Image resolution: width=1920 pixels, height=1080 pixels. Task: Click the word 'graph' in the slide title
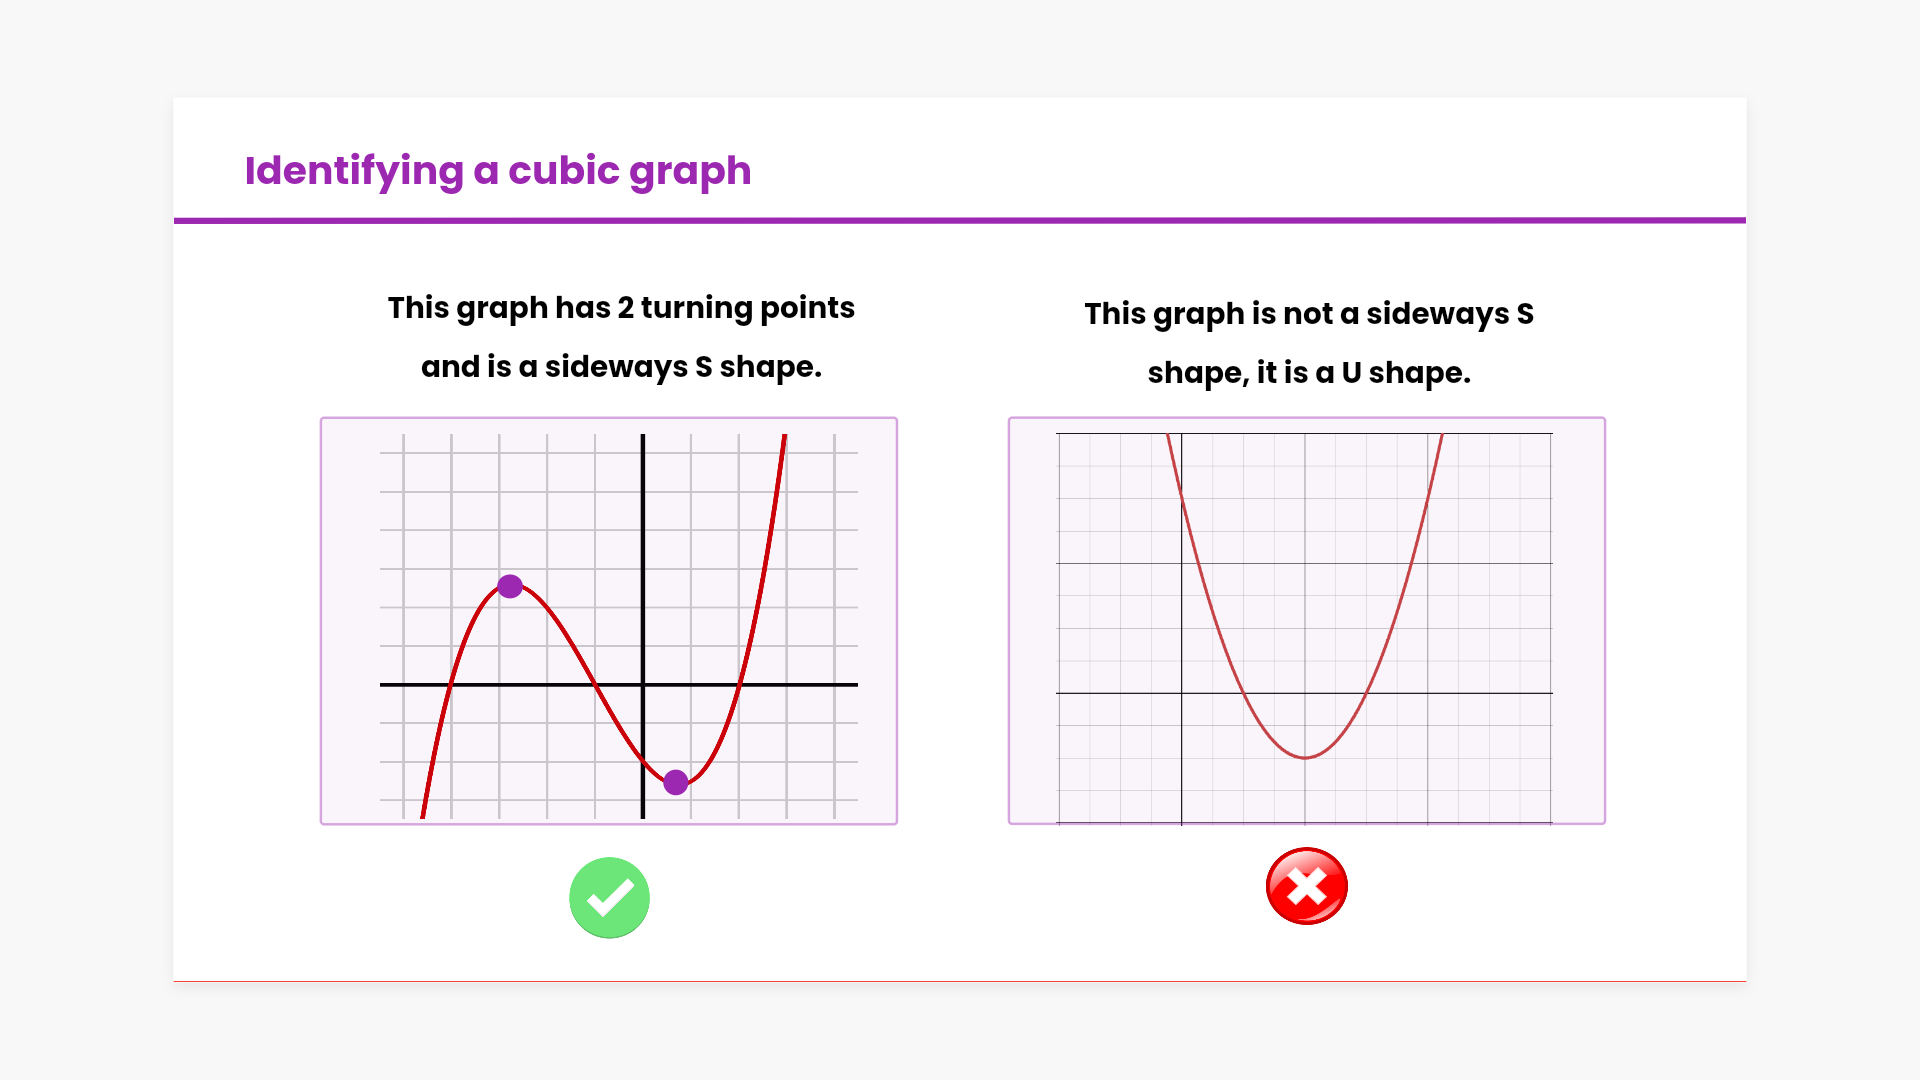[x=690, y=171]
